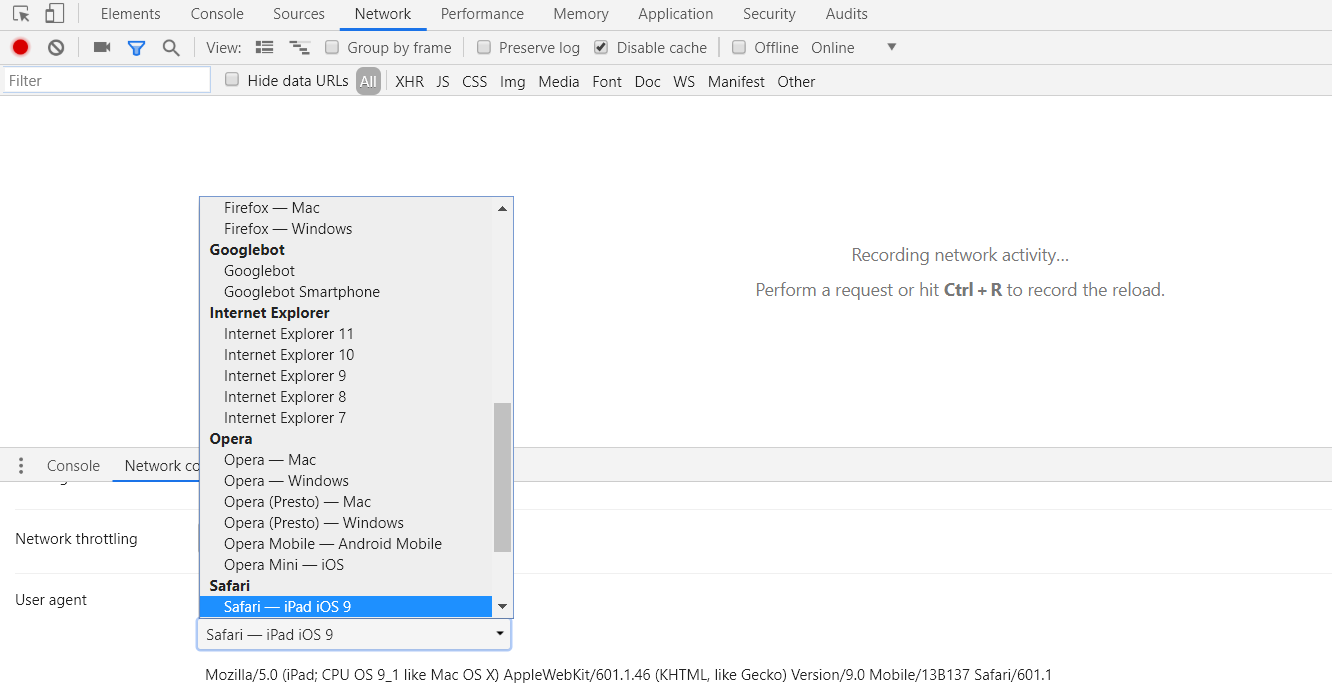Filter requests by JS

pyautogui.click(x=443, y=81)
